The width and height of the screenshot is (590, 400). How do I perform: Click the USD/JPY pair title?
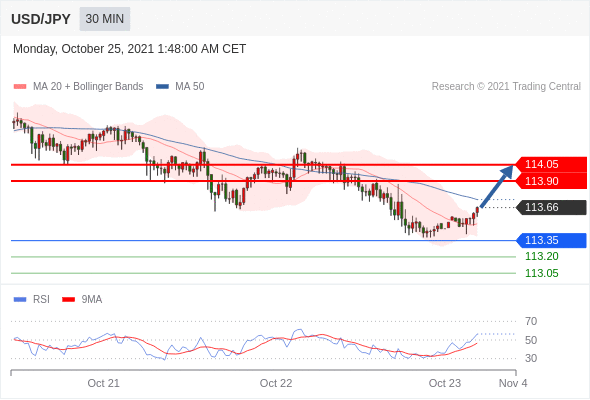[x=41, y=19]
